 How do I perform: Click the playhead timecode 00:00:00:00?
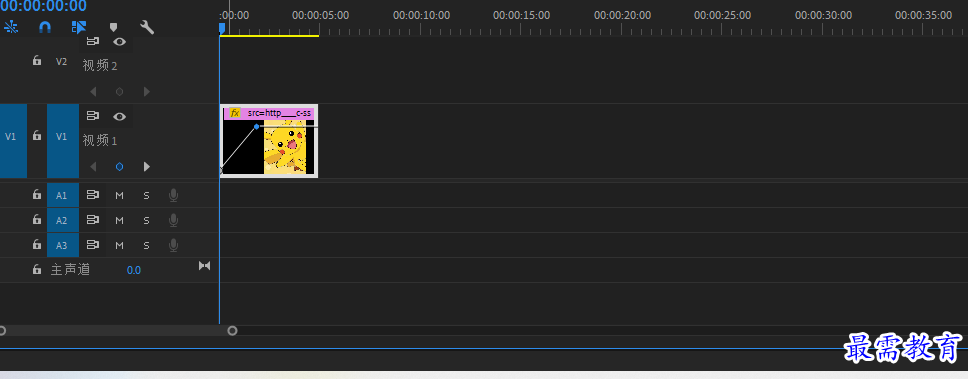43,6
